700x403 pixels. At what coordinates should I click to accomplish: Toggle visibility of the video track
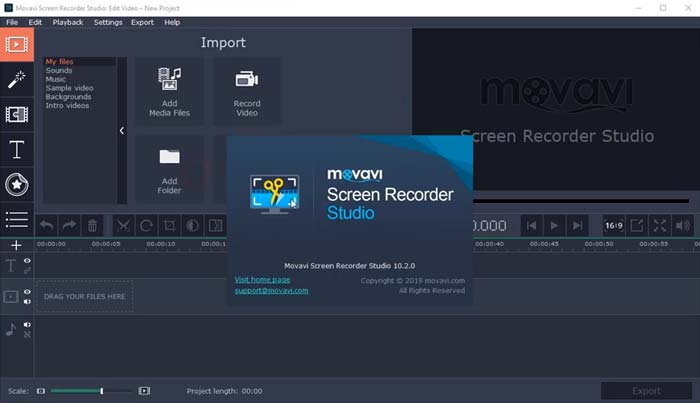(x=27, y=292)
